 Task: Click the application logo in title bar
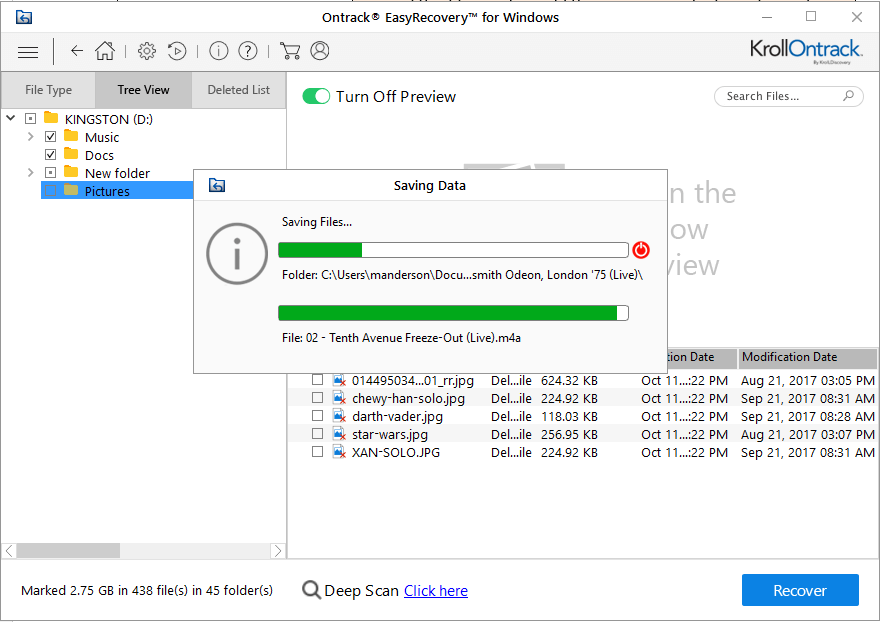[24, 17]
